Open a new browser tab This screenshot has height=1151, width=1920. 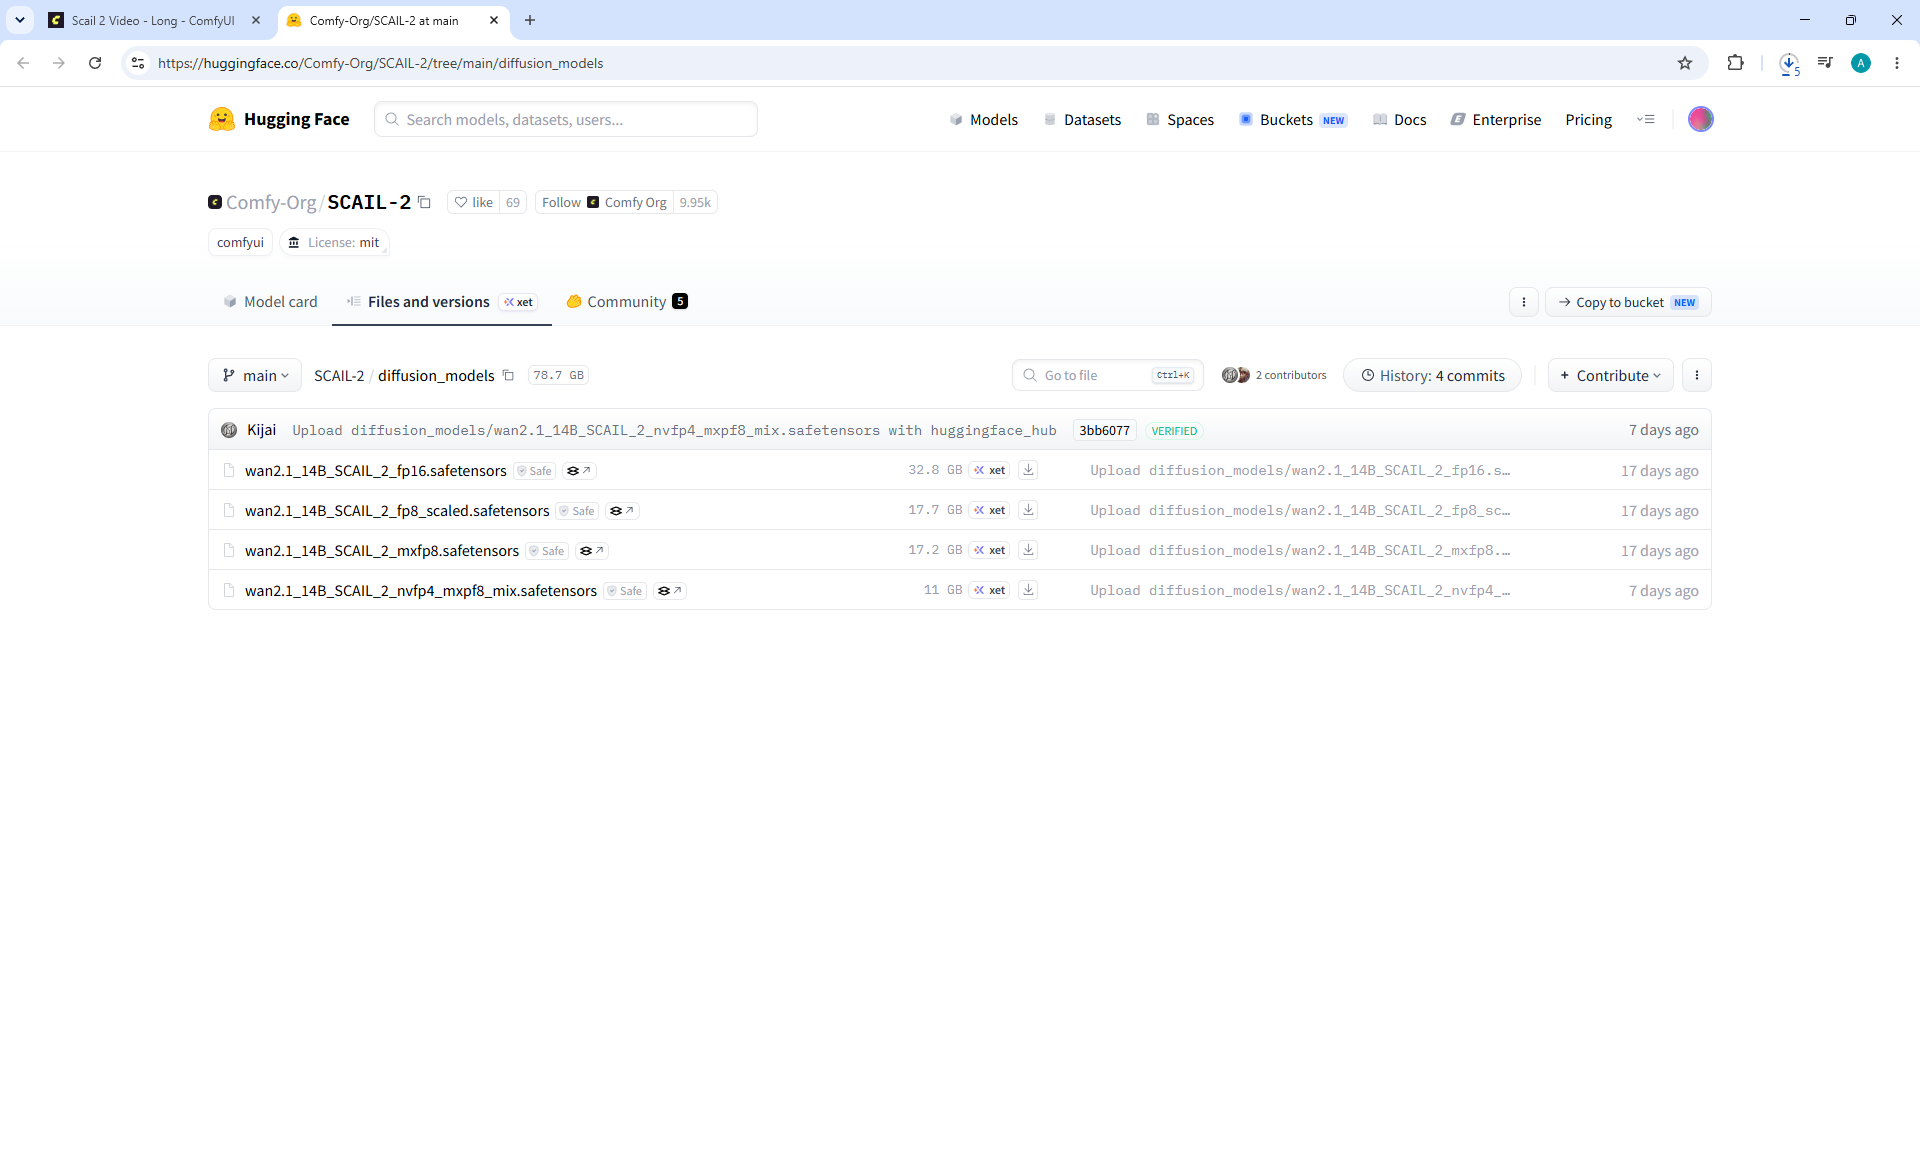[x=530, y=20]
